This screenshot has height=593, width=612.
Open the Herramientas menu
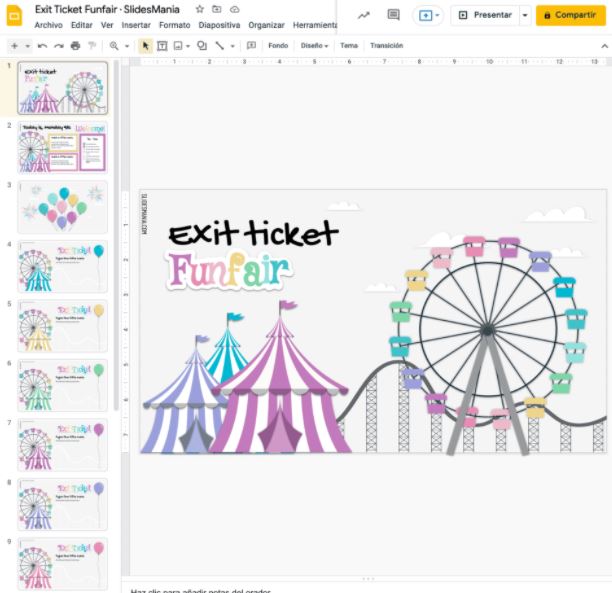(315, 25)
